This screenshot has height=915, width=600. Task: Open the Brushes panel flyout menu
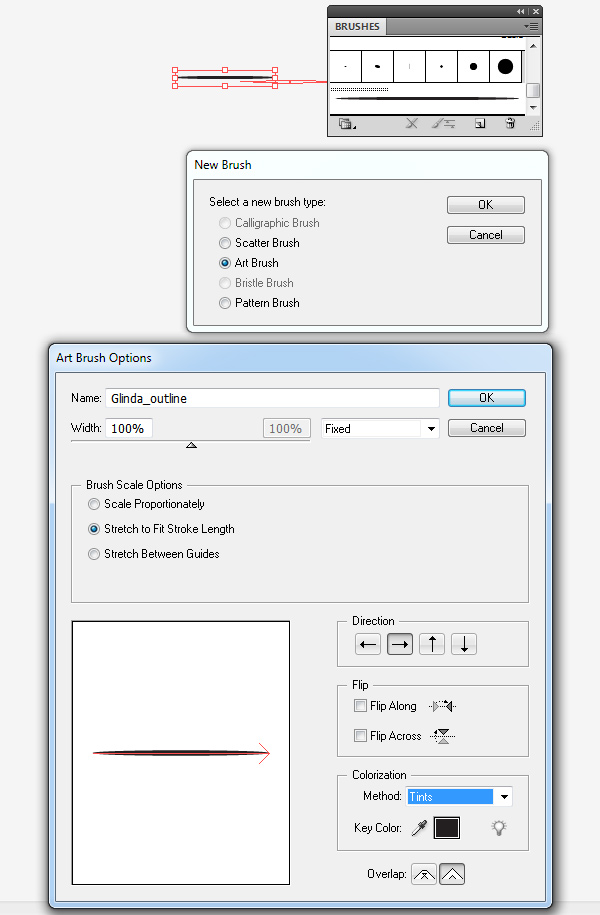[x=532, y=27]
